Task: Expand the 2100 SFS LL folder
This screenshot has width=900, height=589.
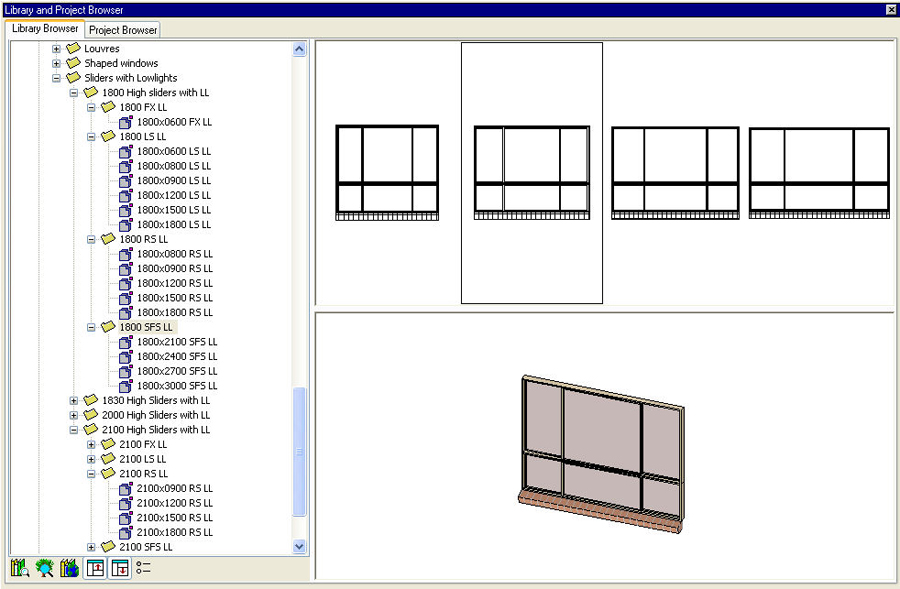Action: [x=91, y=547]
